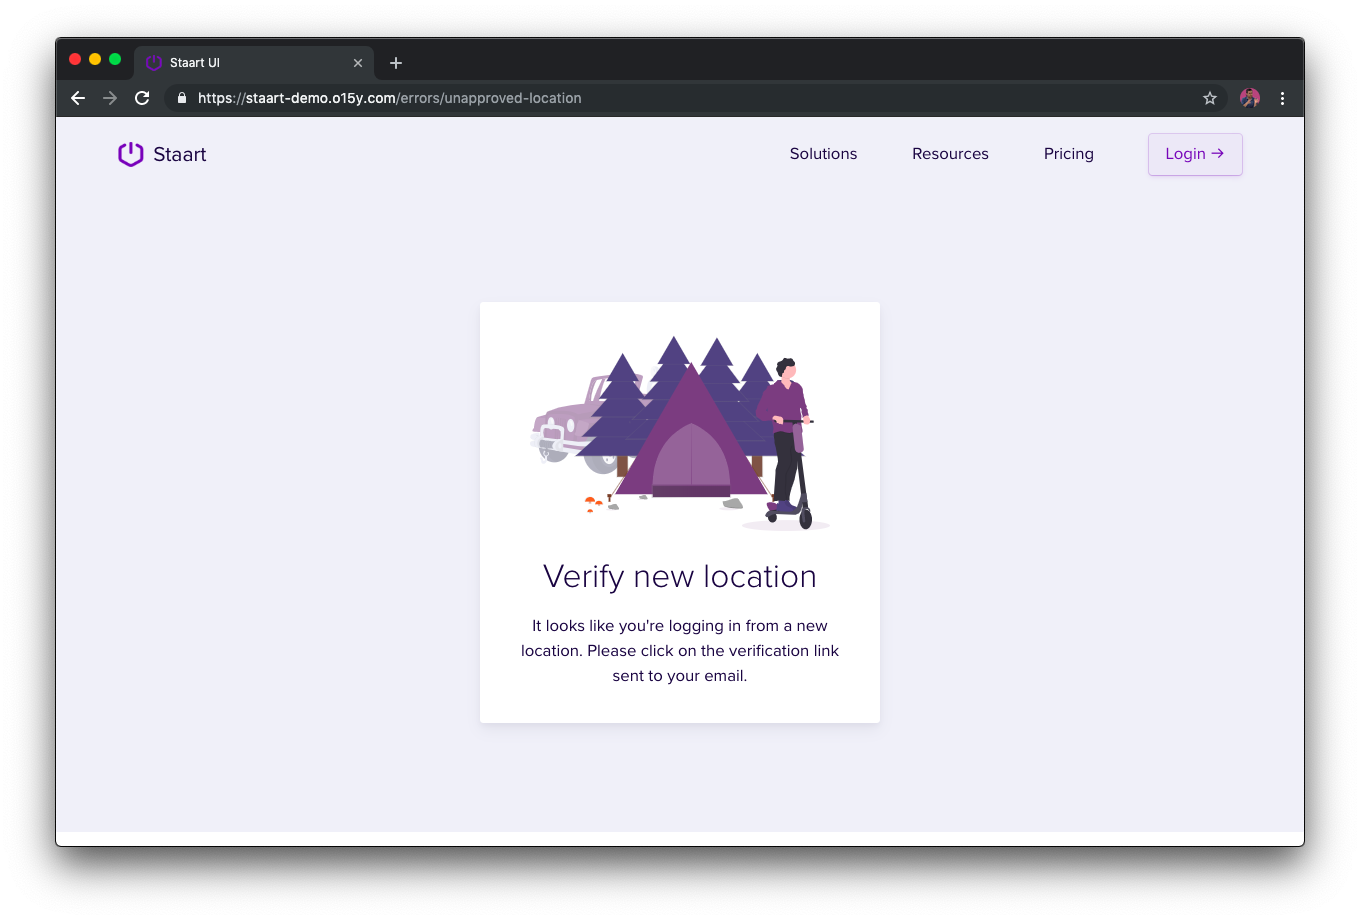Open a new tab with the plus button
The image size is (1360, 920).
tap(396, 63)
